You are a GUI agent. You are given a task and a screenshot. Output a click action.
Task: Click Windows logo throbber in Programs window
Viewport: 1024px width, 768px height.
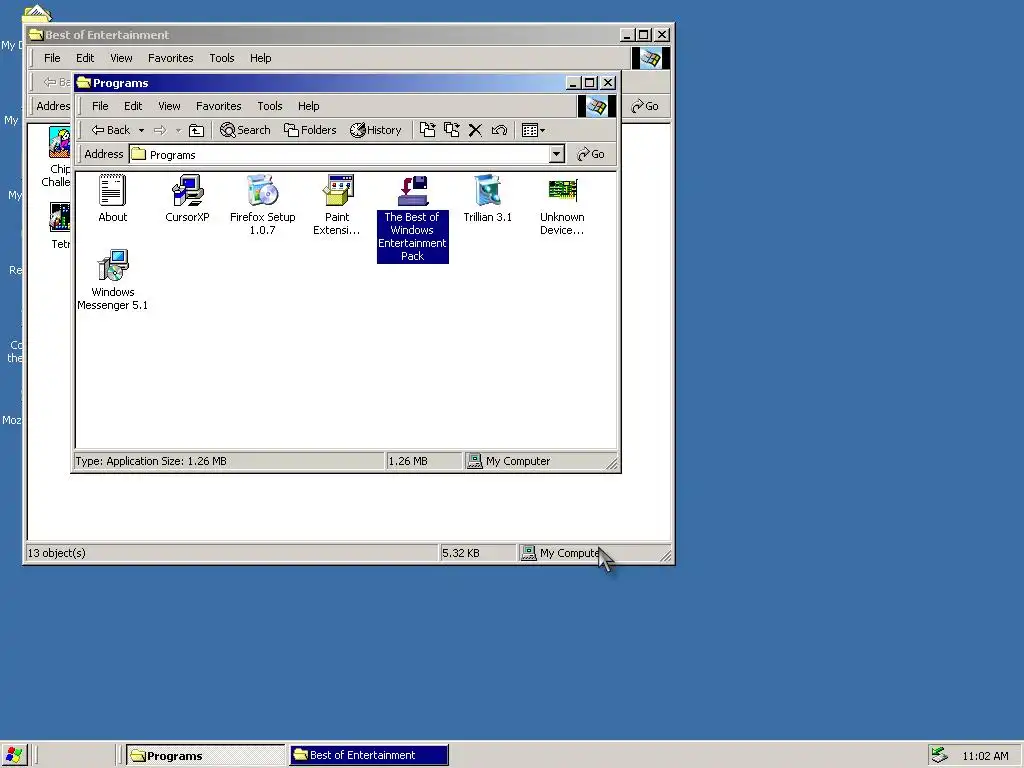(x=596, y=106)
